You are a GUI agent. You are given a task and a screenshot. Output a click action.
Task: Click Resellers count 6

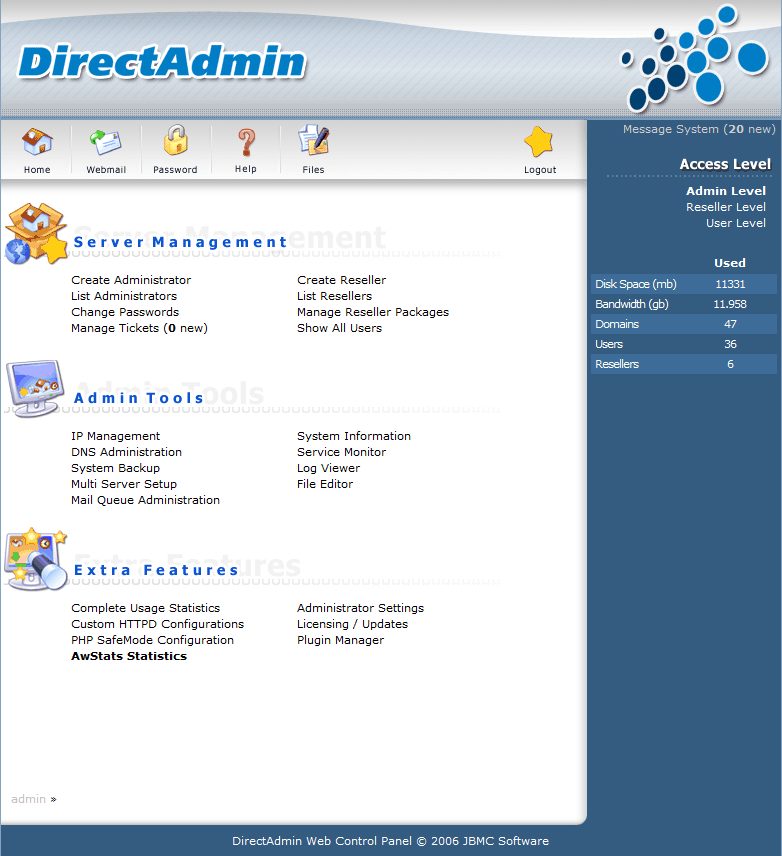click(730, 364)
